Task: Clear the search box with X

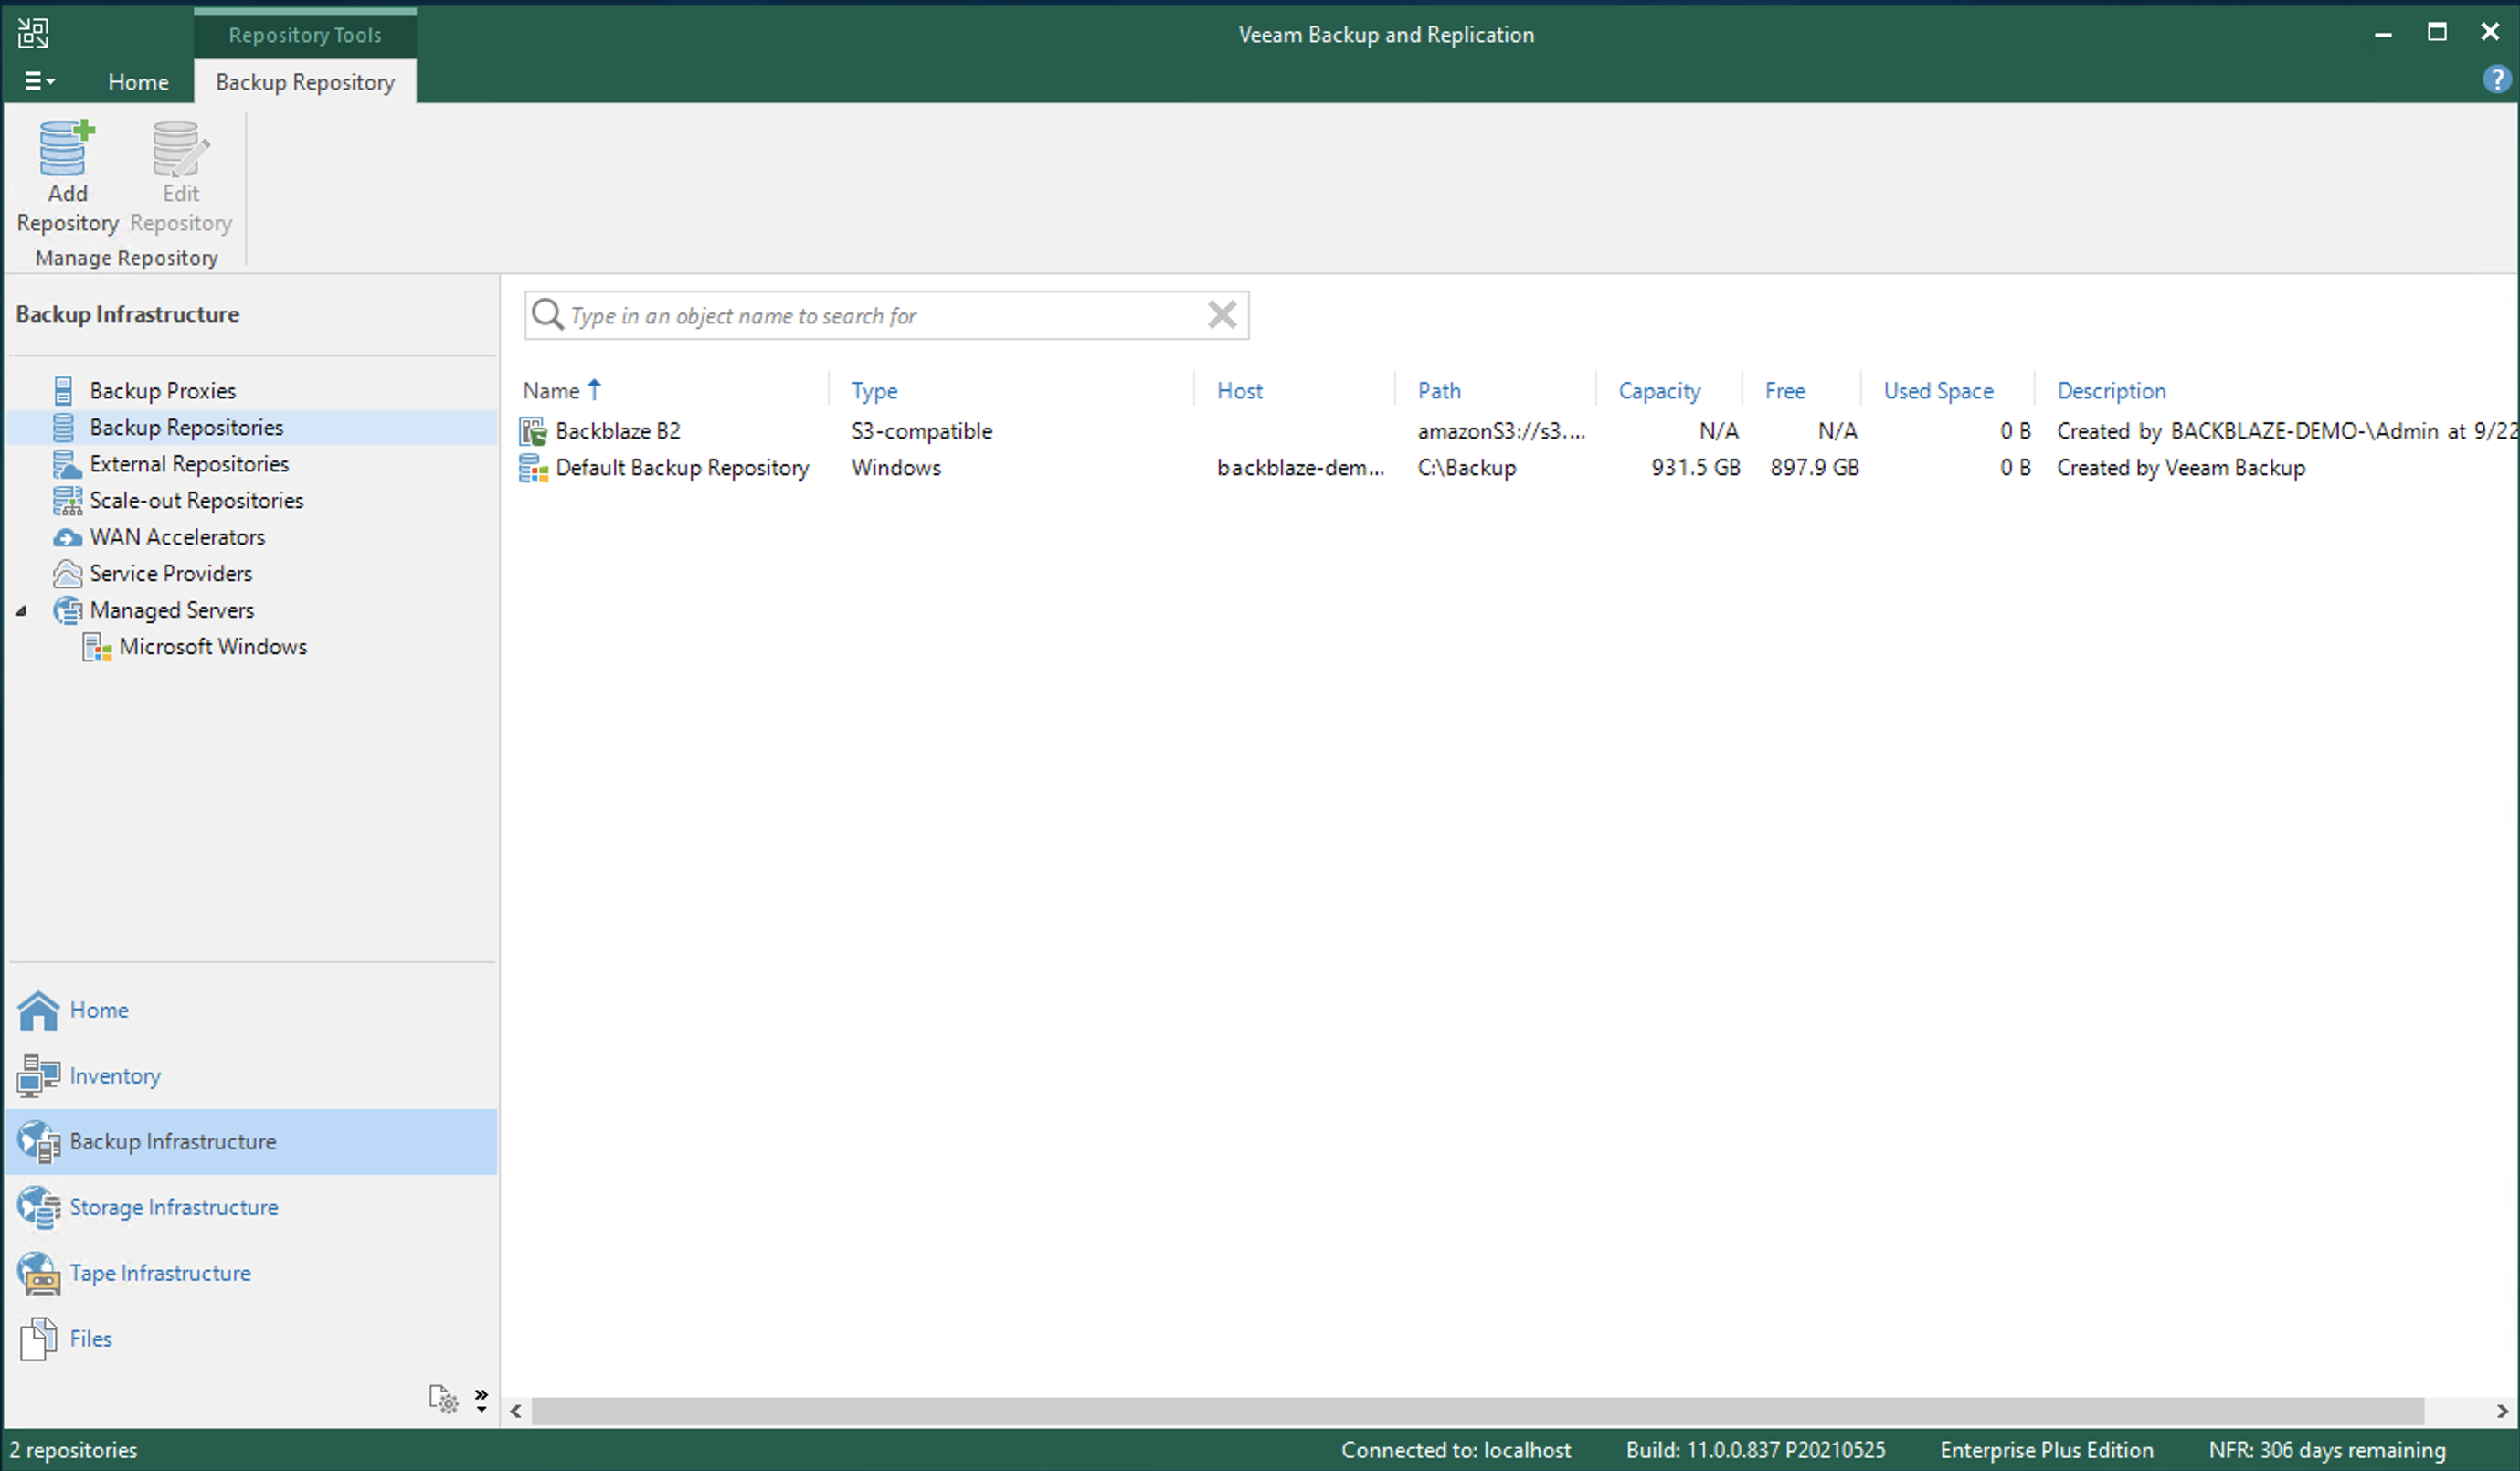Action: 1222,314
